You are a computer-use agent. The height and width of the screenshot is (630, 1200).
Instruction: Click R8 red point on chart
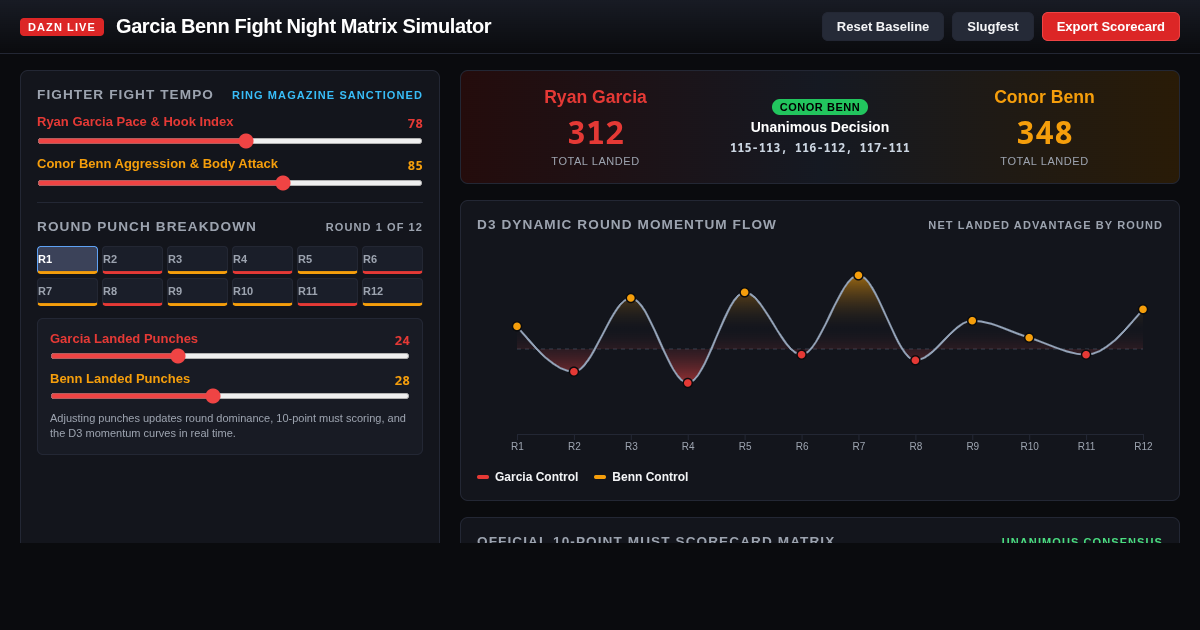915,360
